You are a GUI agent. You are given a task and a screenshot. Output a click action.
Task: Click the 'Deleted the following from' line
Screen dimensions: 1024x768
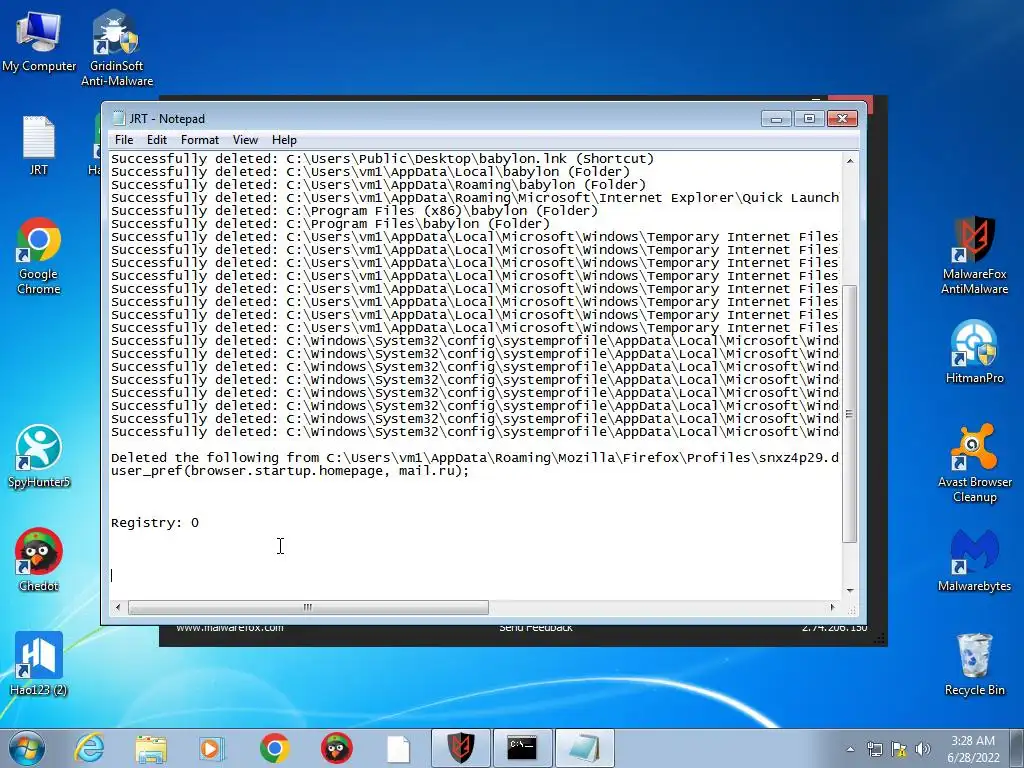click(475, 458)
